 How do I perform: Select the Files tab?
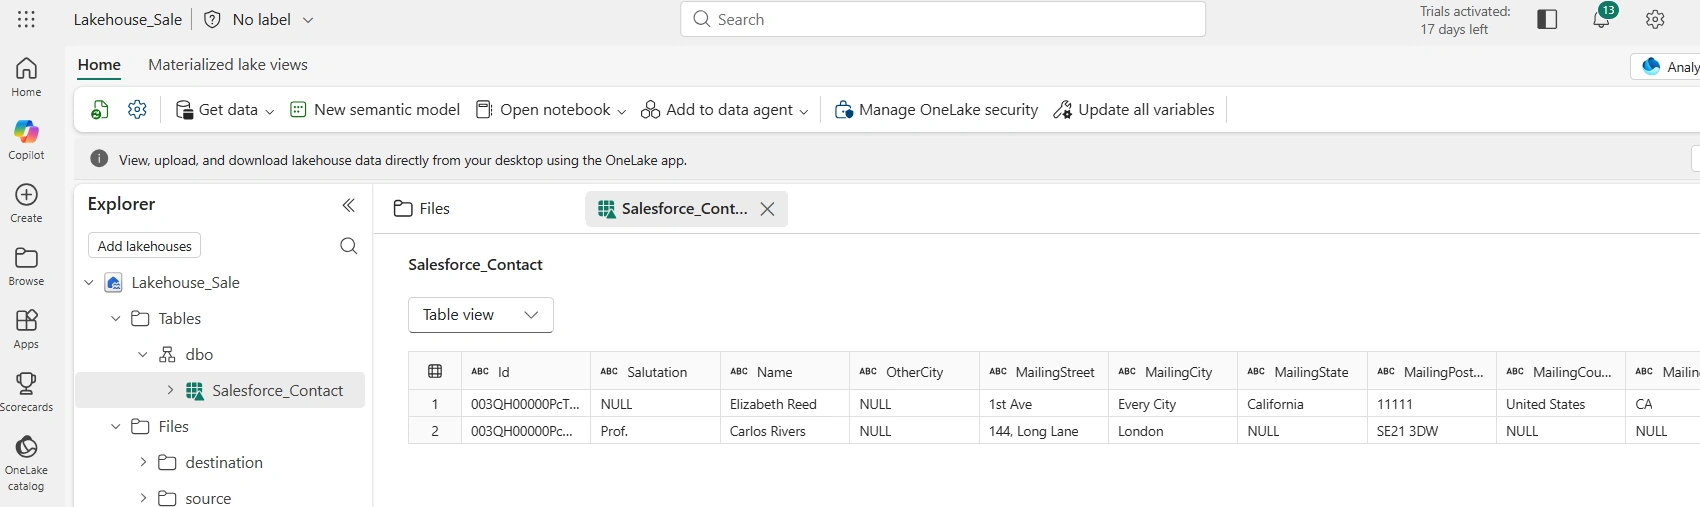pos(422,208)
